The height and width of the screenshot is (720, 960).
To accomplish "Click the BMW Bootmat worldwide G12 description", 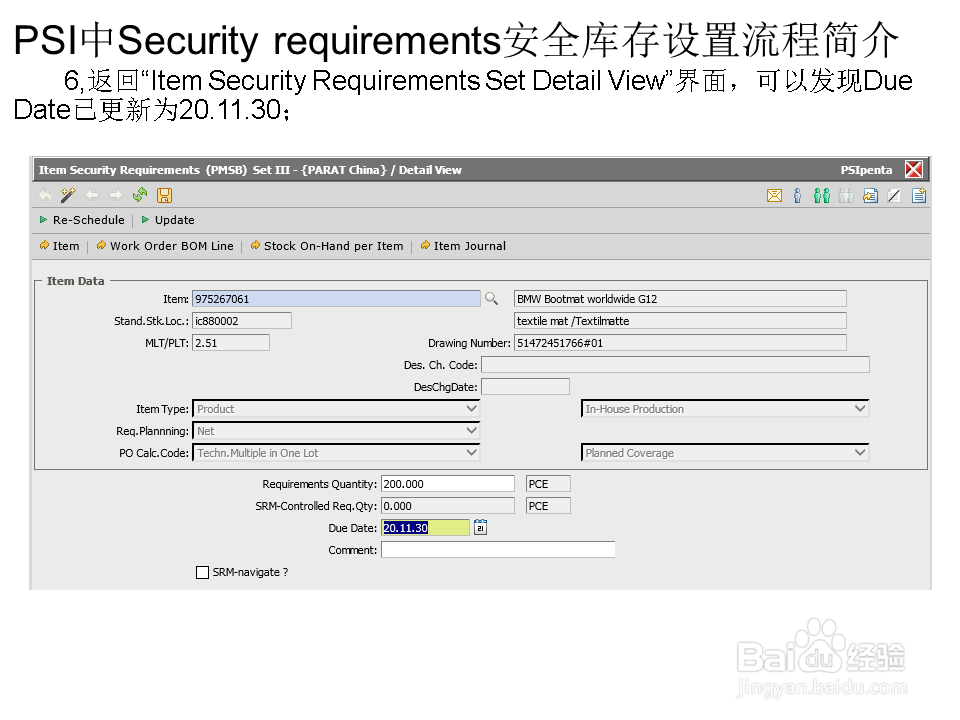I will pyautogui.click(x=680, y=299).
